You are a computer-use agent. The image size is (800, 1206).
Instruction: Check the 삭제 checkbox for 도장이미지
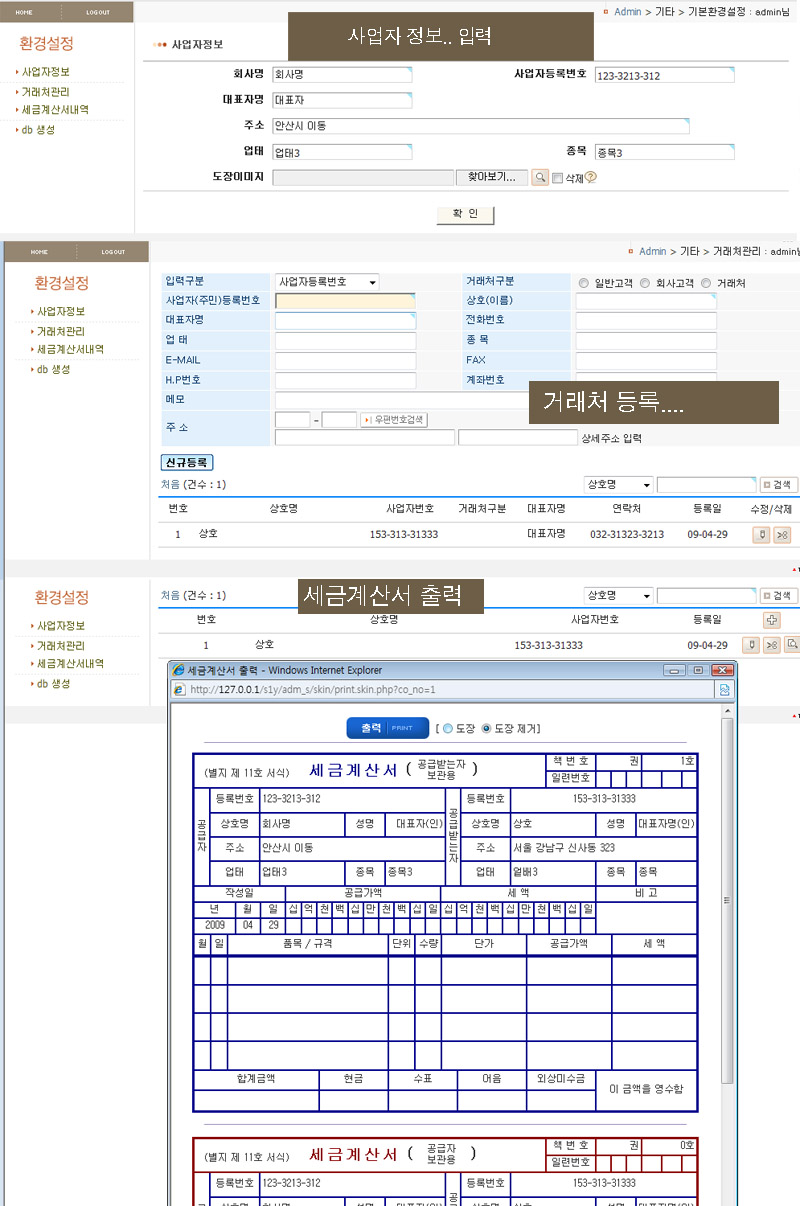click(558, 179)
